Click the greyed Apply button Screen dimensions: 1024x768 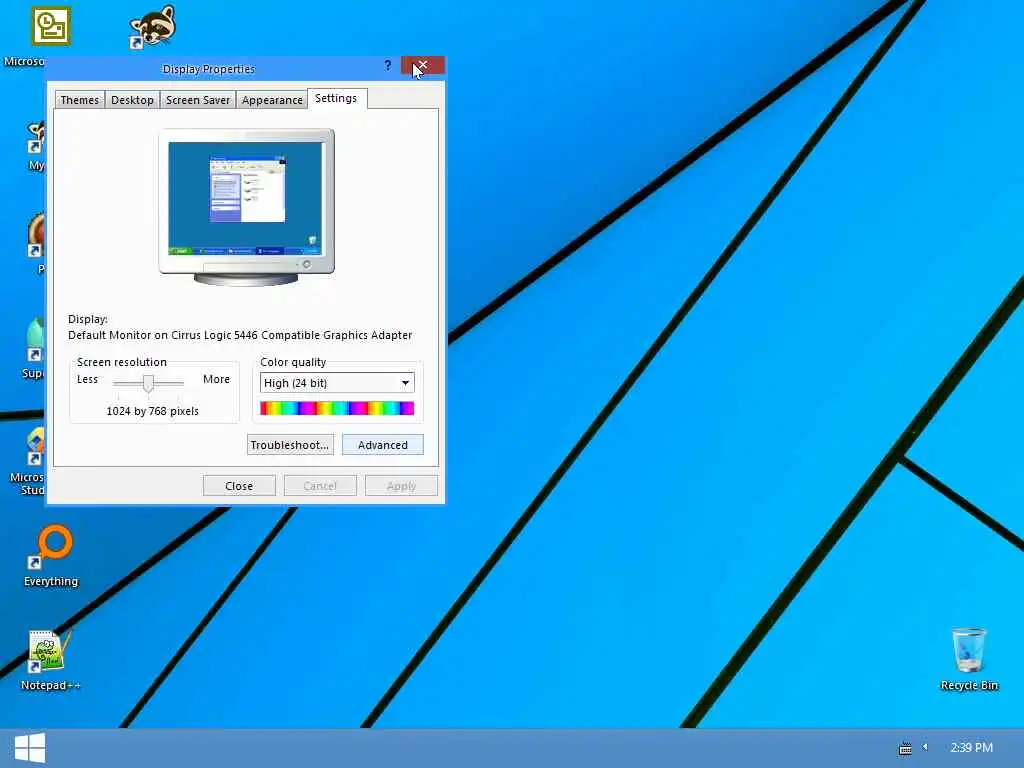(x=401, y=486)
